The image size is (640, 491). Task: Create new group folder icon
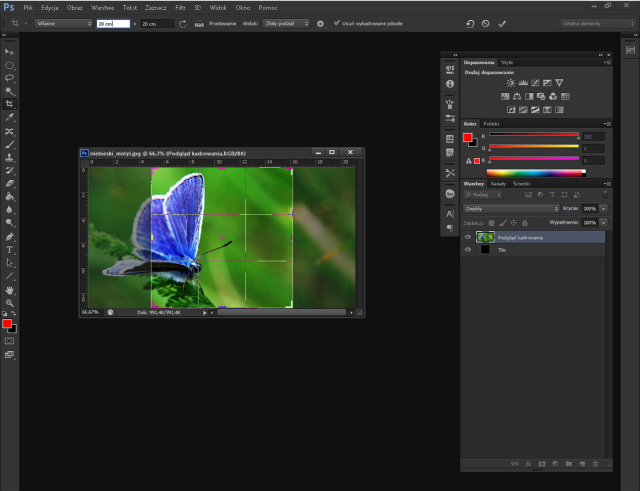point(569,464)
